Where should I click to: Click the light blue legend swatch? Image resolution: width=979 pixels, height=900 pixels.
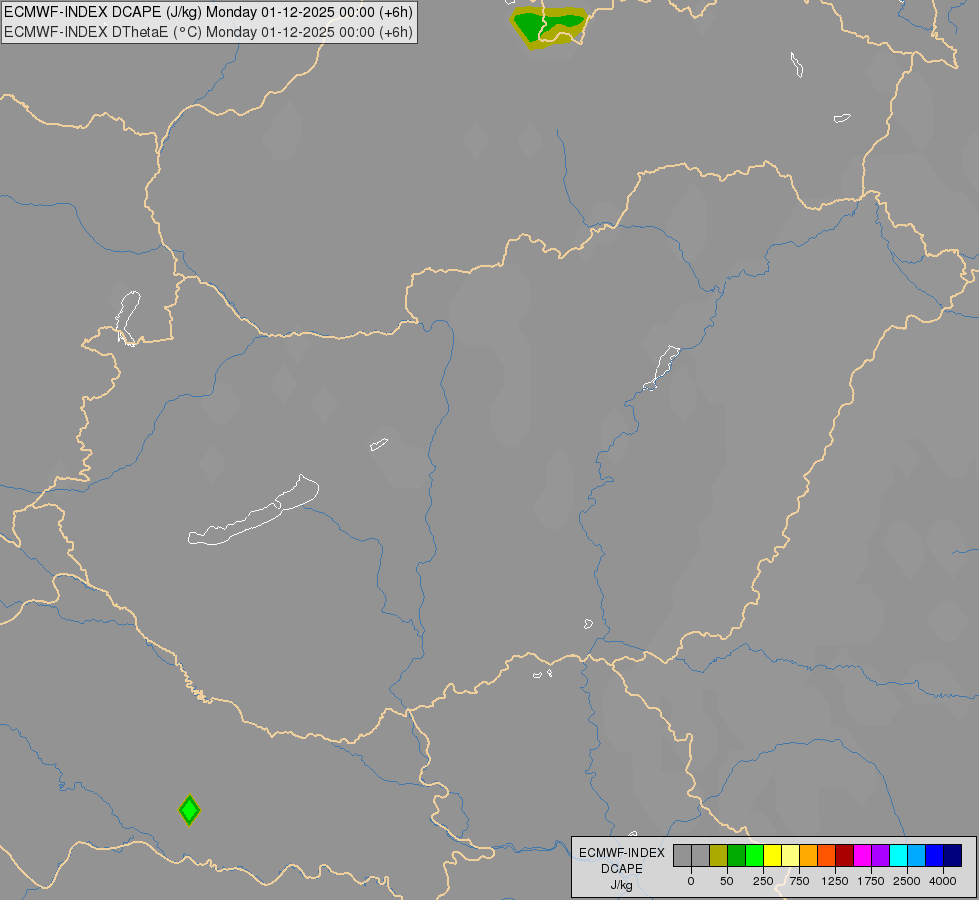tap(917, 855)
